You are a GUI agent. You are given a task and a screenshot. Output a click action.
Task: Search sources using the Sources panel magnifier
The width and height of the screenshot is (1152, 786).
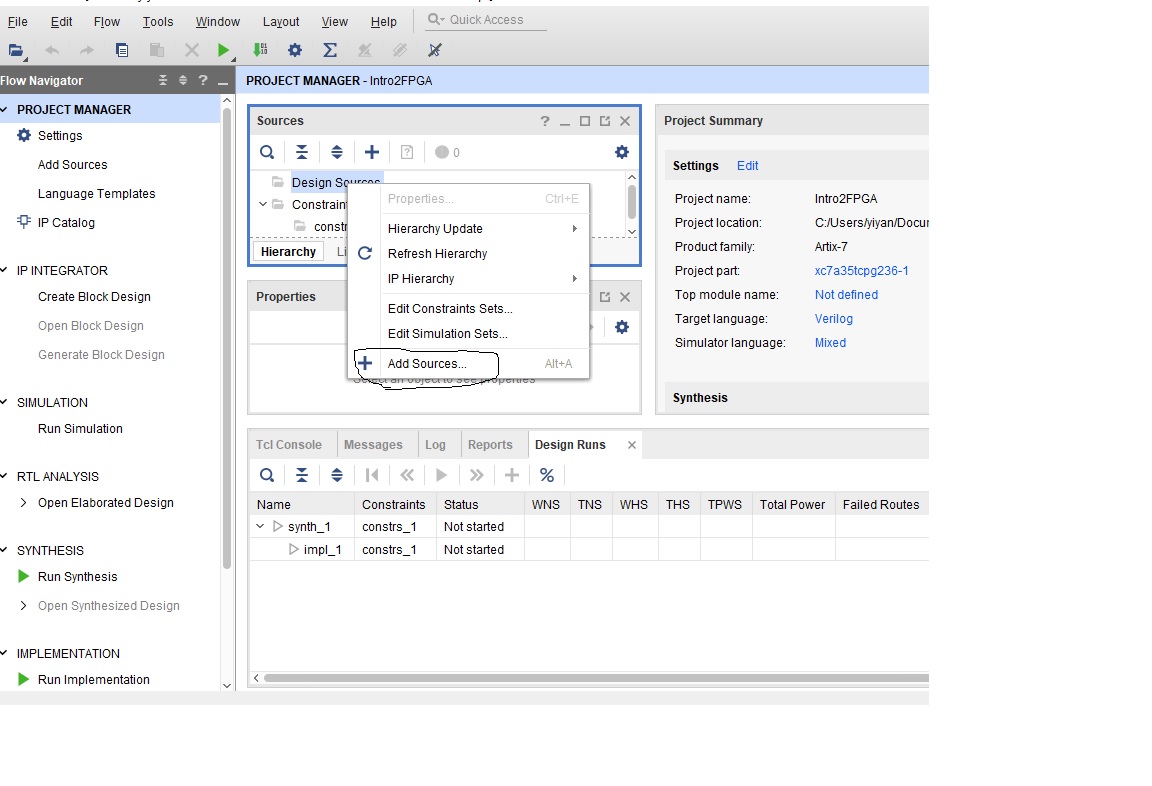point(267,152)
